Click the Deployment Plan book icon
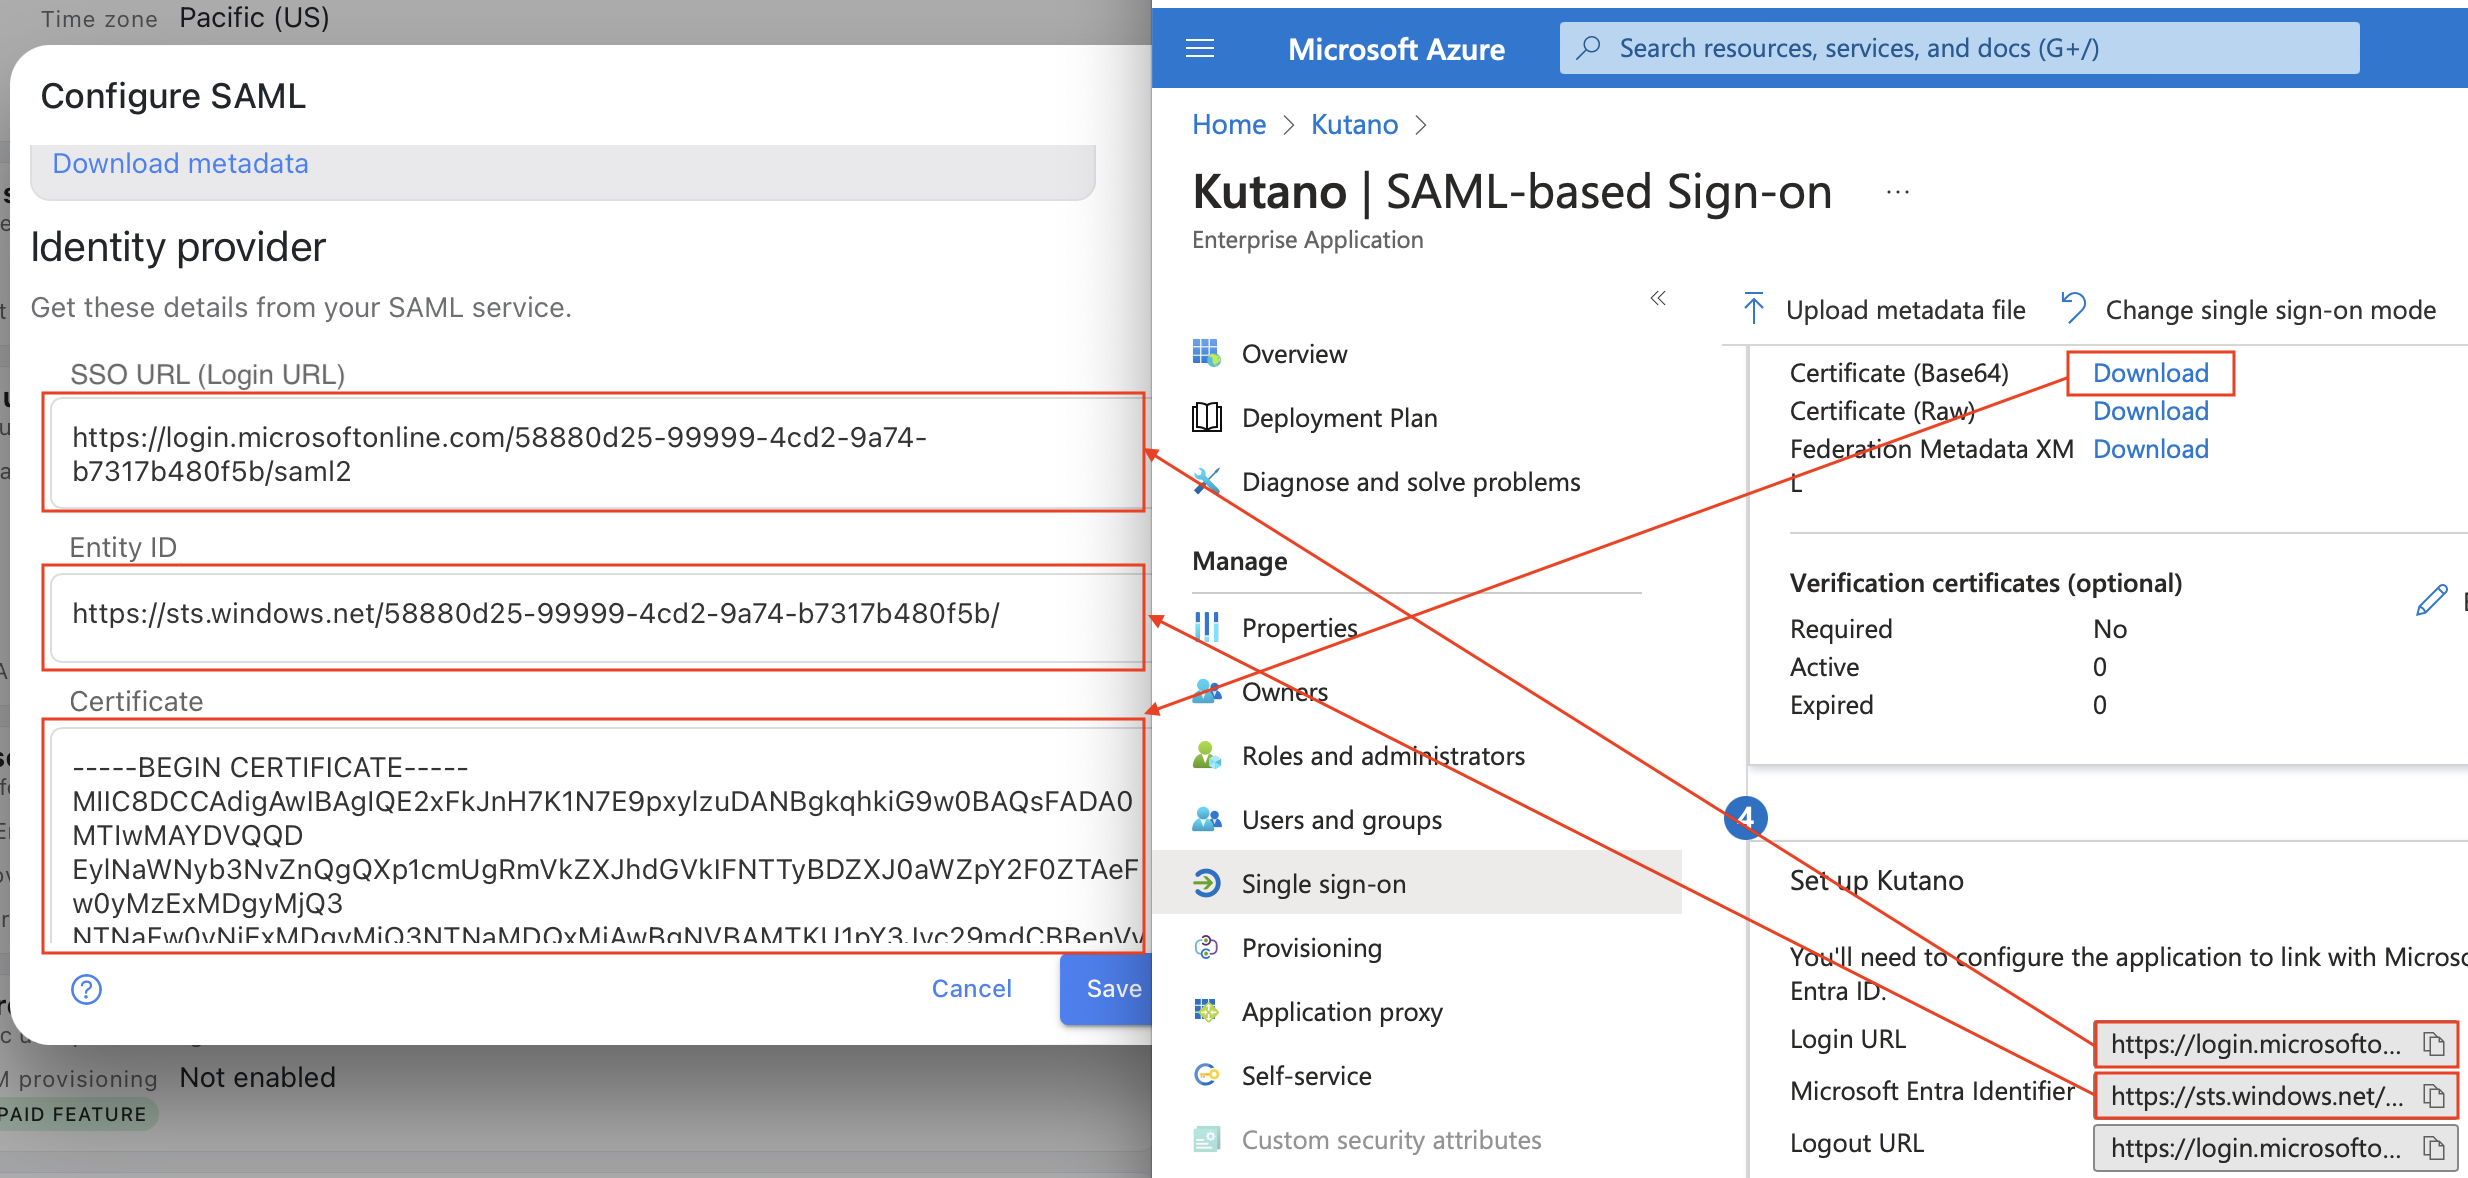This screenshot has width=2468, height=1178. coord(1207,417)
